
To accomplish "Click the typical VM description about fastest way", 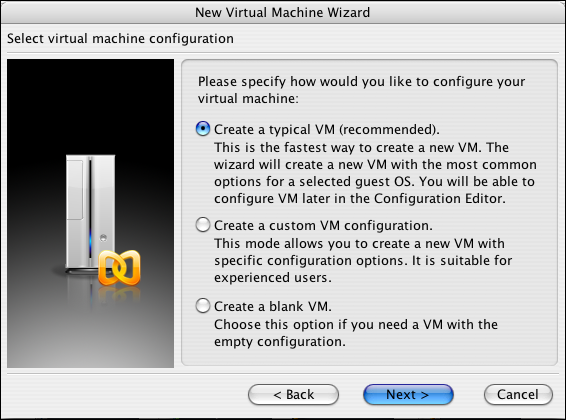I will [x=375, y=173].
